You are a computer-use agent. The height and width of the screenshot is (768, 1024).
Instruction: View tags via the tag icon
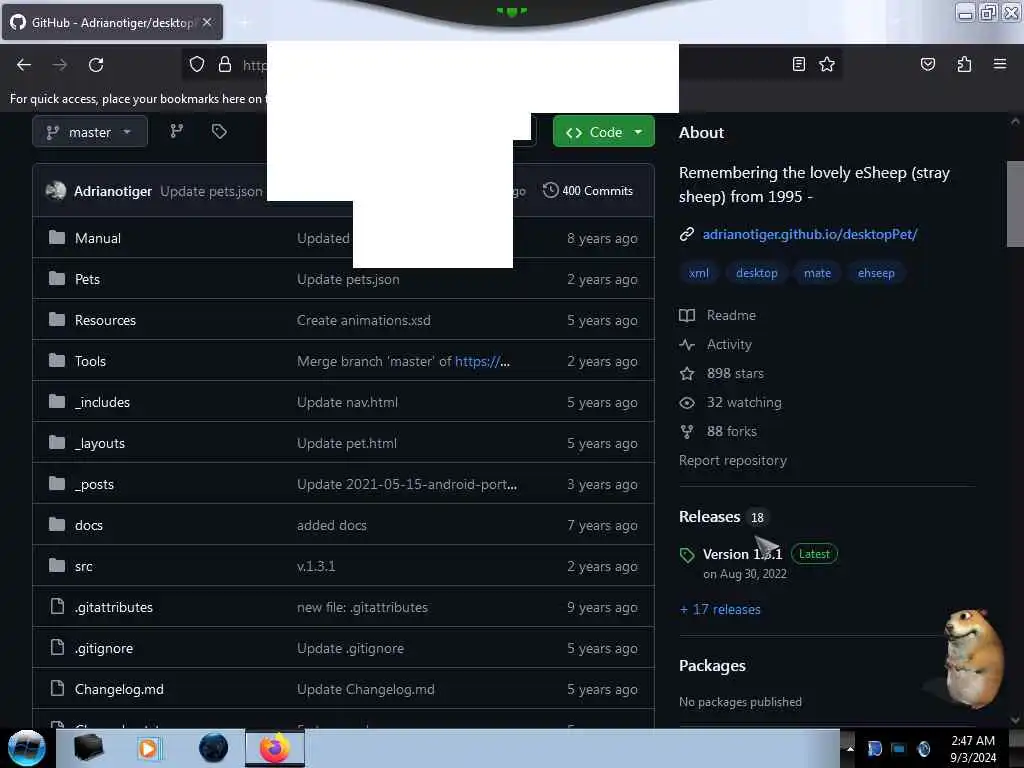[x=219, y=131]
